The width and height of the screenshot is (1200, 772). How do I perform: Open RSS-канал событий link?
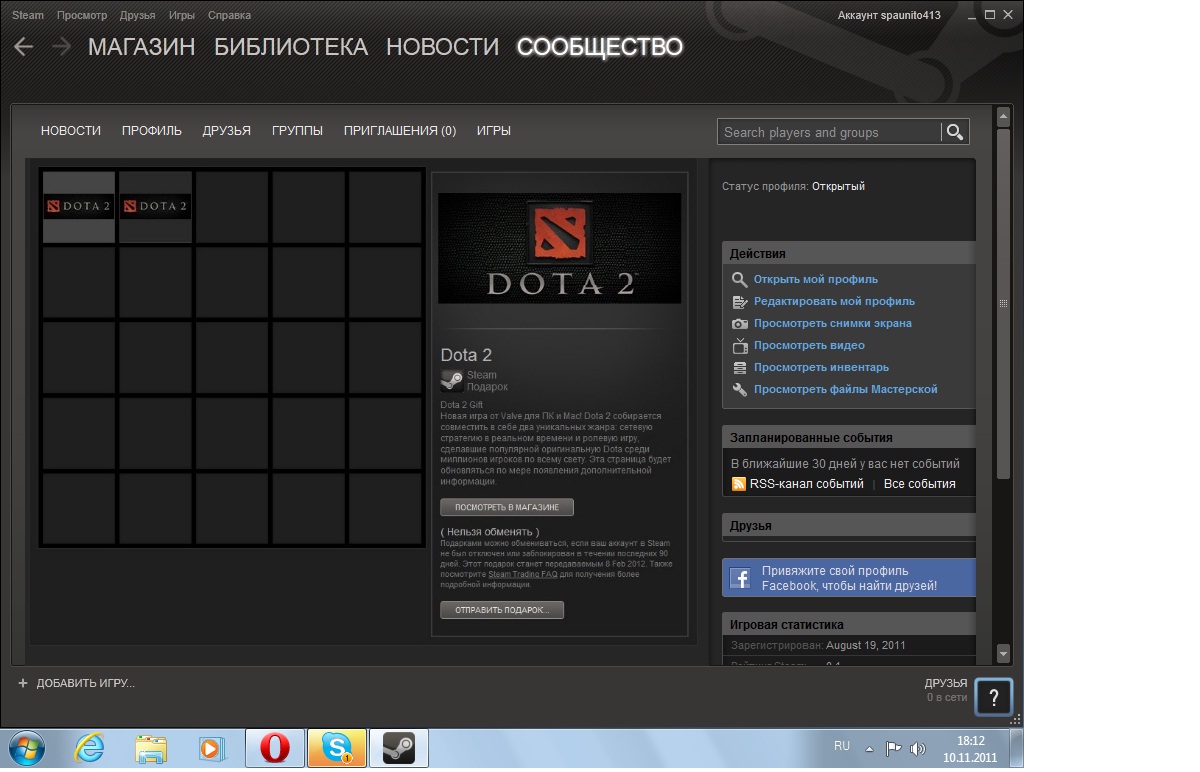[807, 484]
